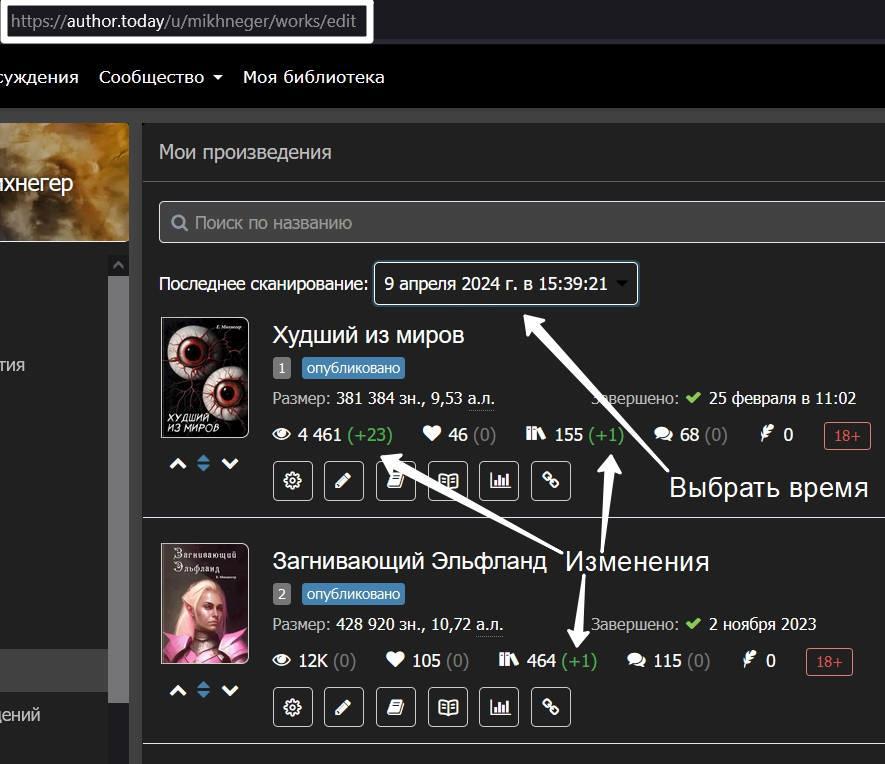Image resolution: width=885 pixels, height=764 pixels.
Task: Click the search magnifier icon
Action: [179, 223]
